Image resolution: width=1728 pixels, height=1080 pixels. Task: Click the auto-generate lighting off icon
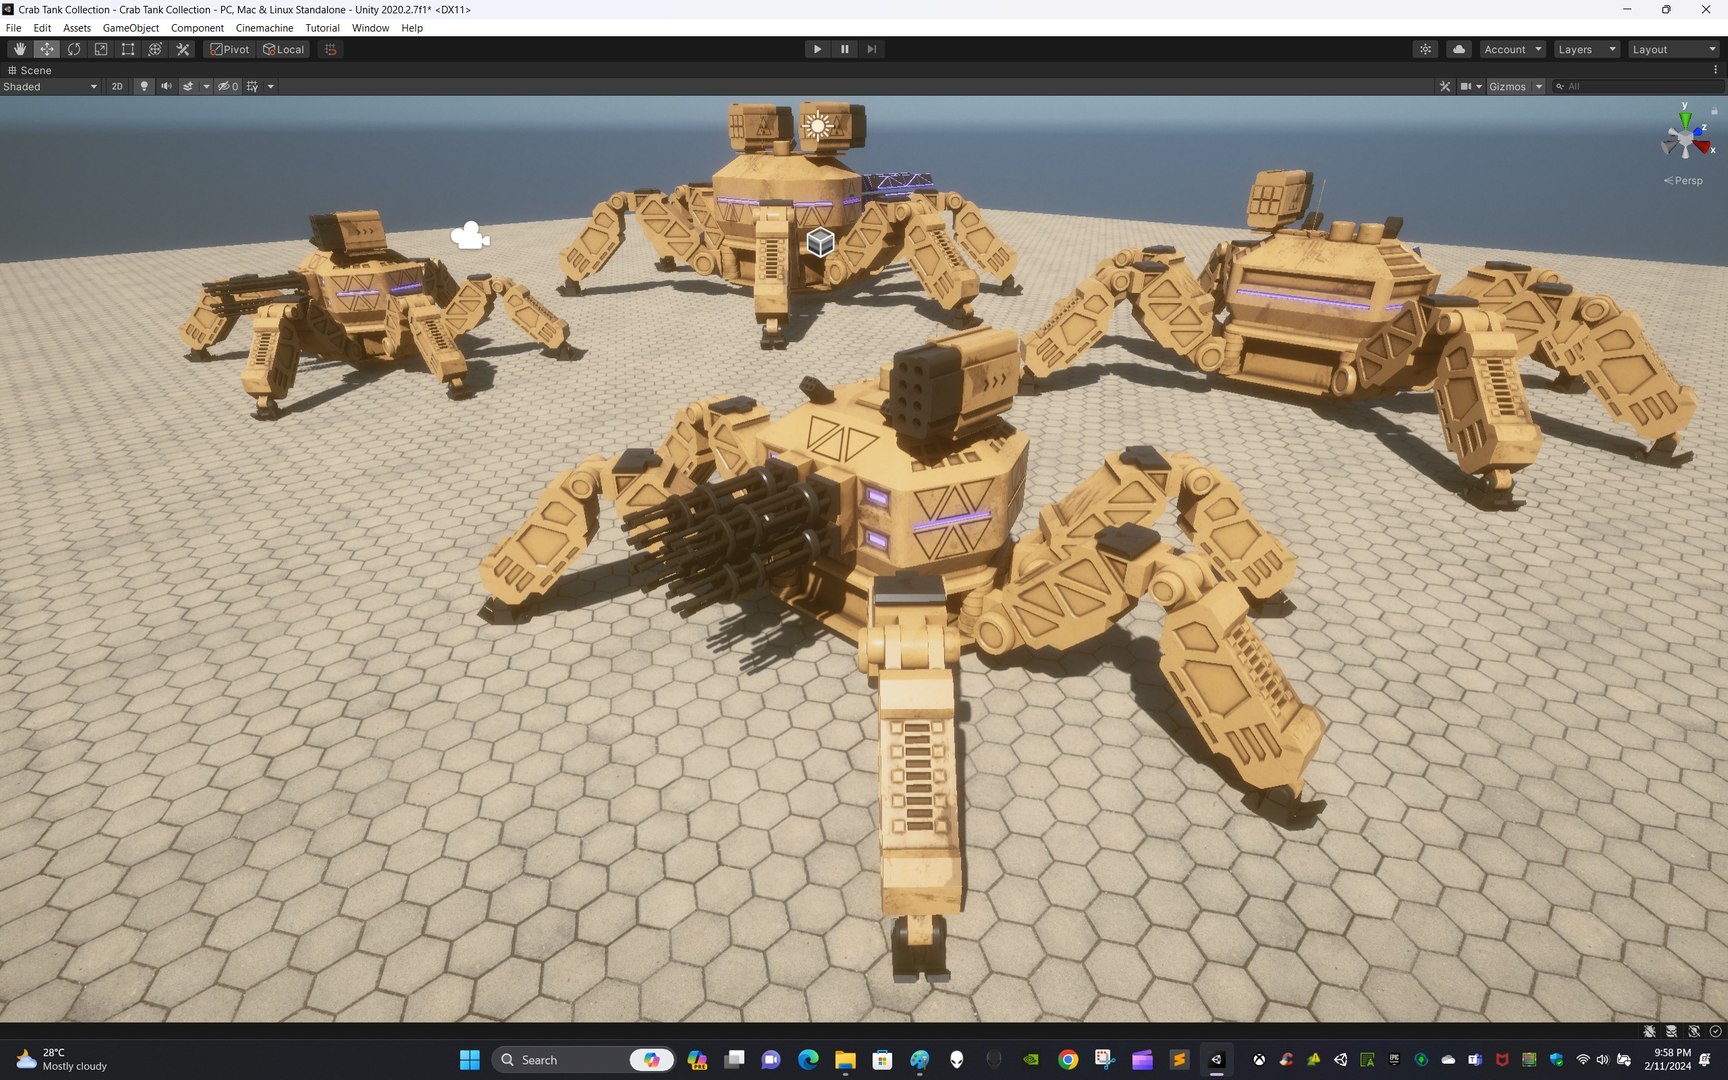pyautogui.click(x=1693, y=1031)
